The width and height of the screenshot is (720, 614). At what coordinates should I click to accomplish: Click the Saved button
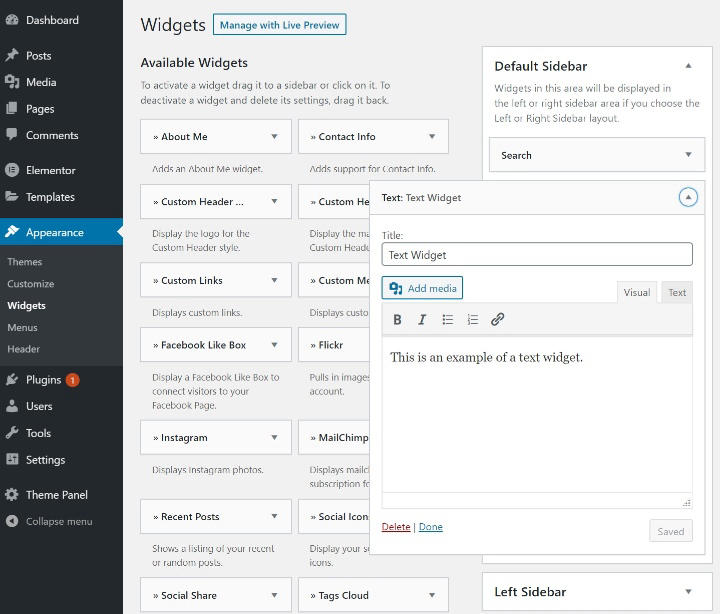(670, 531)
